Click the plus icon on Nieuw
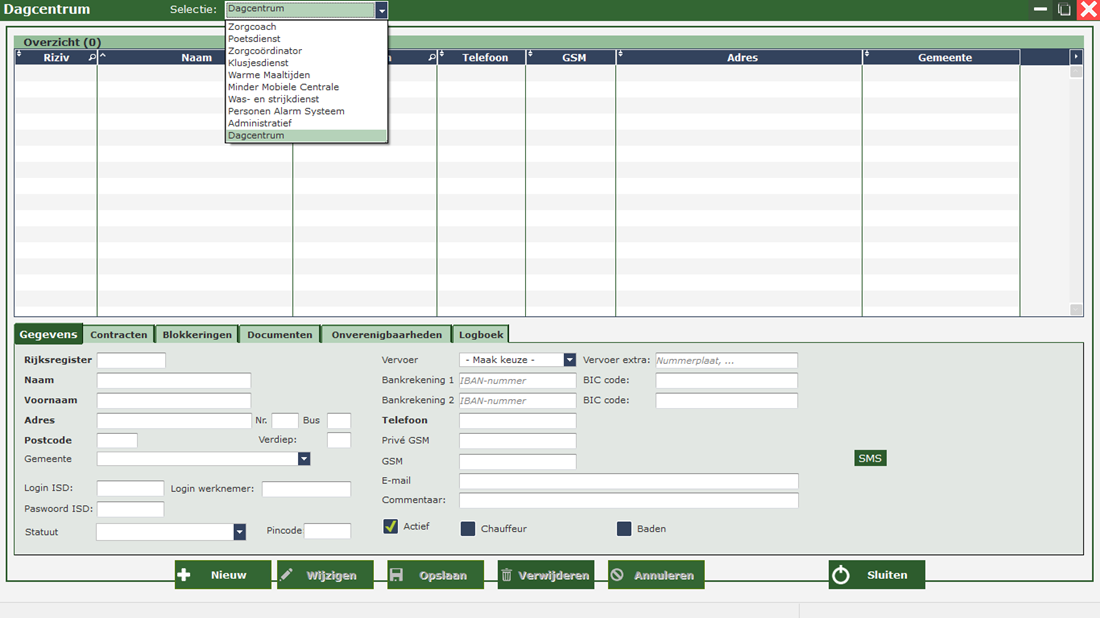 [184, 575]
